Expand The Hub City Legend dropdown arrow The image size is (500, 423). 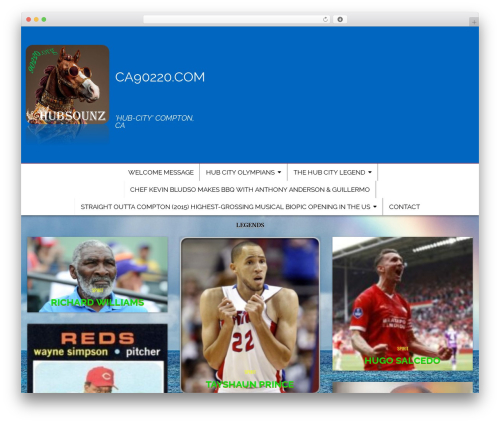click(370, 172)
